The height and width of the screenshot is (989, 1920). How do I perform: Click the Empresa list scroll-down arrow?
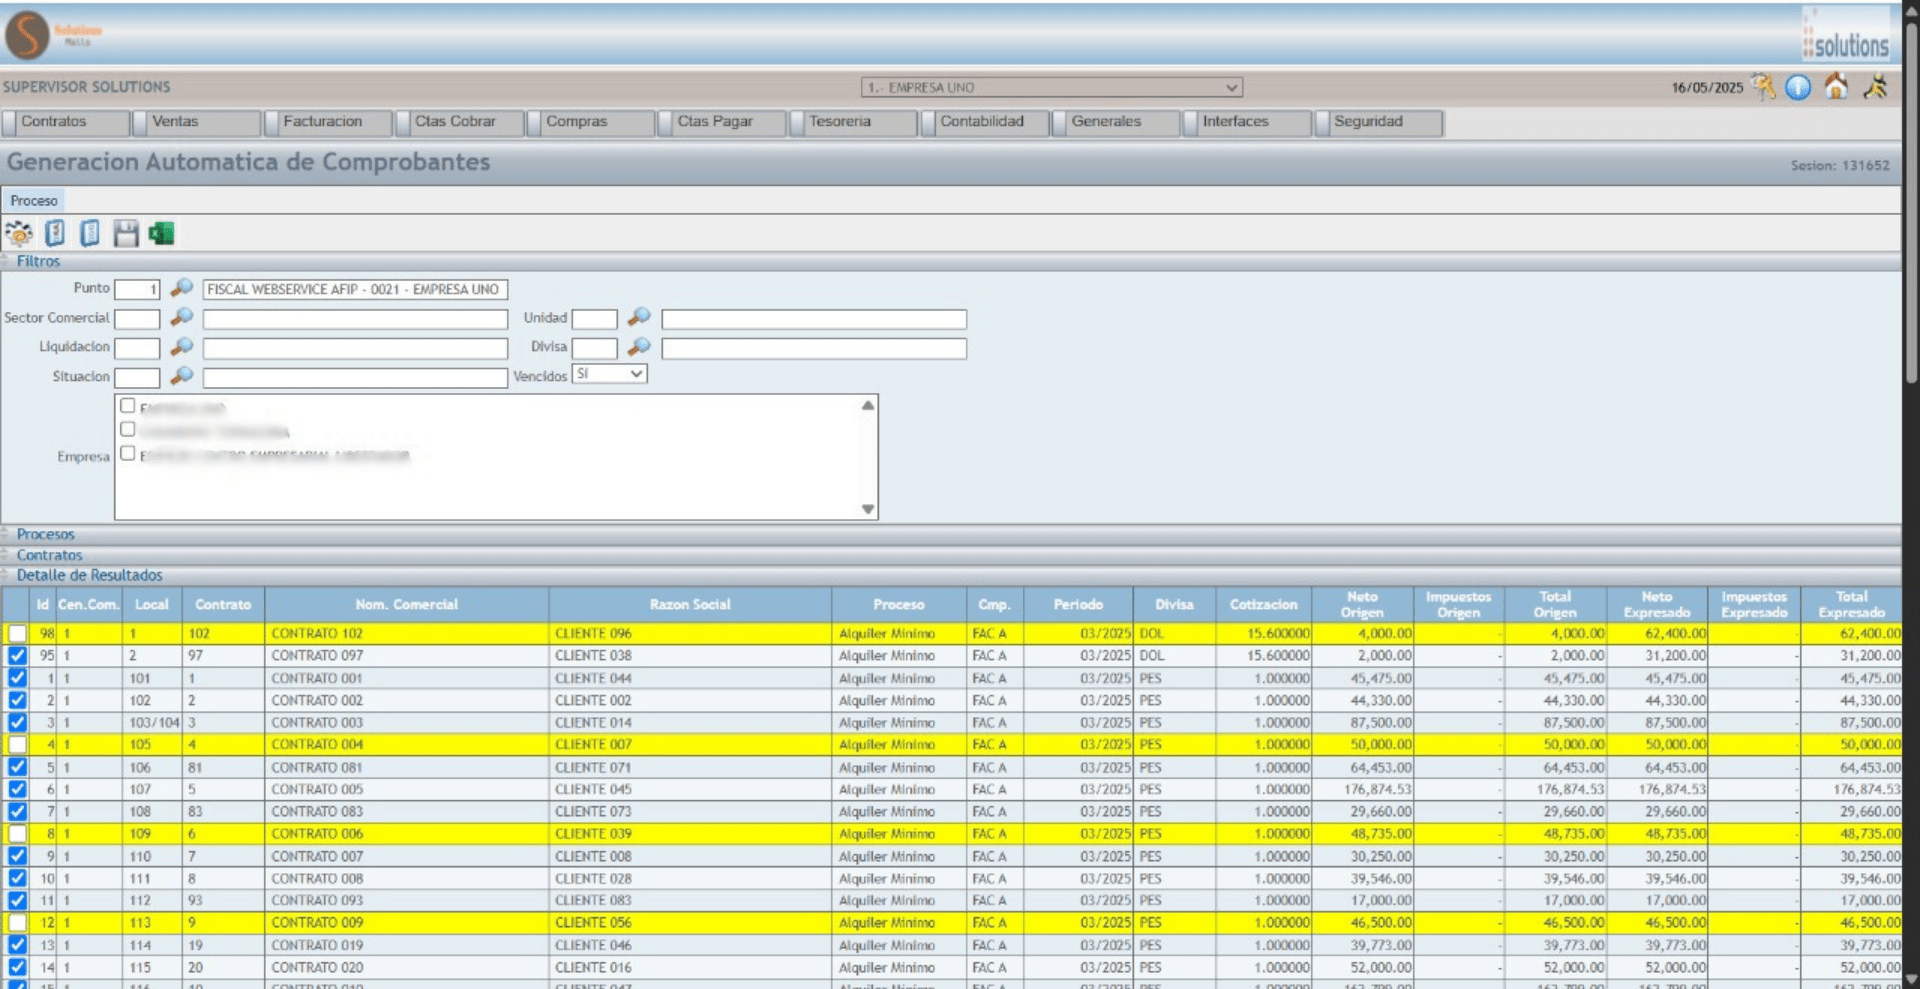[867, 509]
